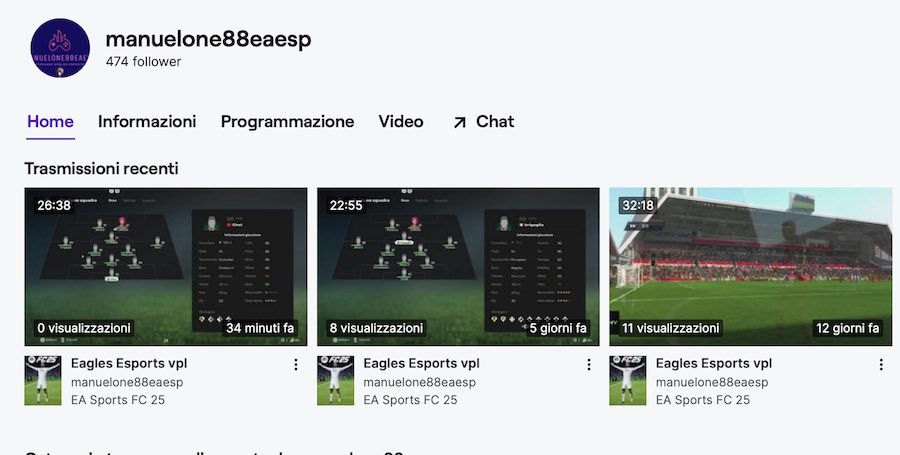Click the 34 minuti fa label

(x=260, y=328)
